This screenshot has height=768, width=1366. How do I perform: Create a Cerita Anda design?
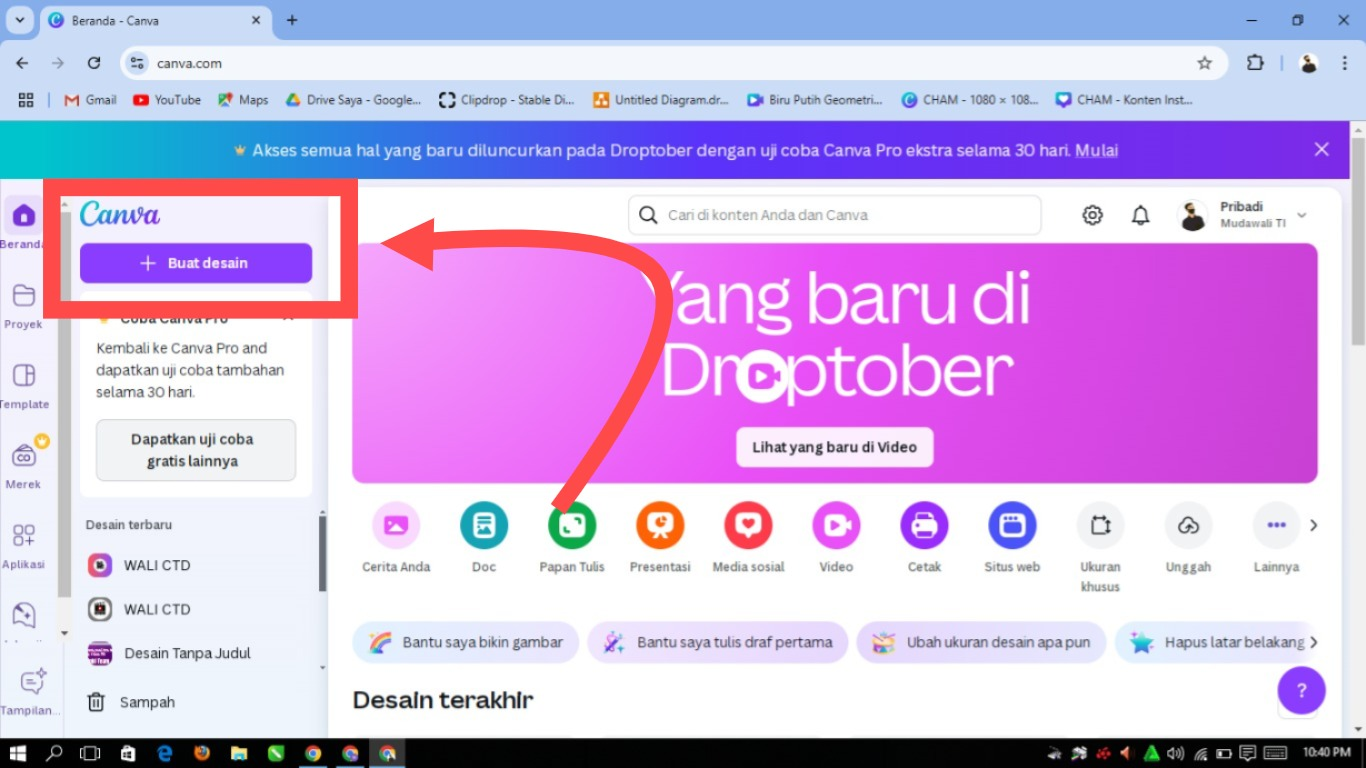pos(396,538)
